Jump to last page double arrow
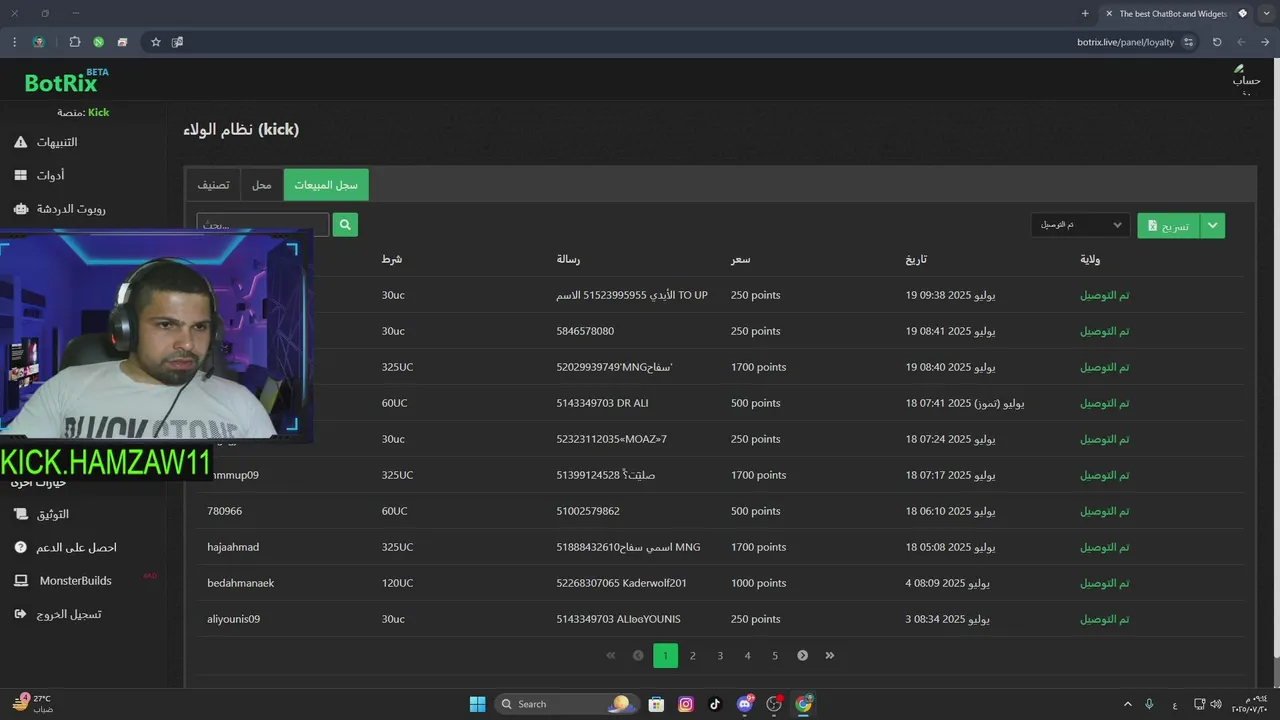Screen dimensions: 1280x720 (829, 655)
